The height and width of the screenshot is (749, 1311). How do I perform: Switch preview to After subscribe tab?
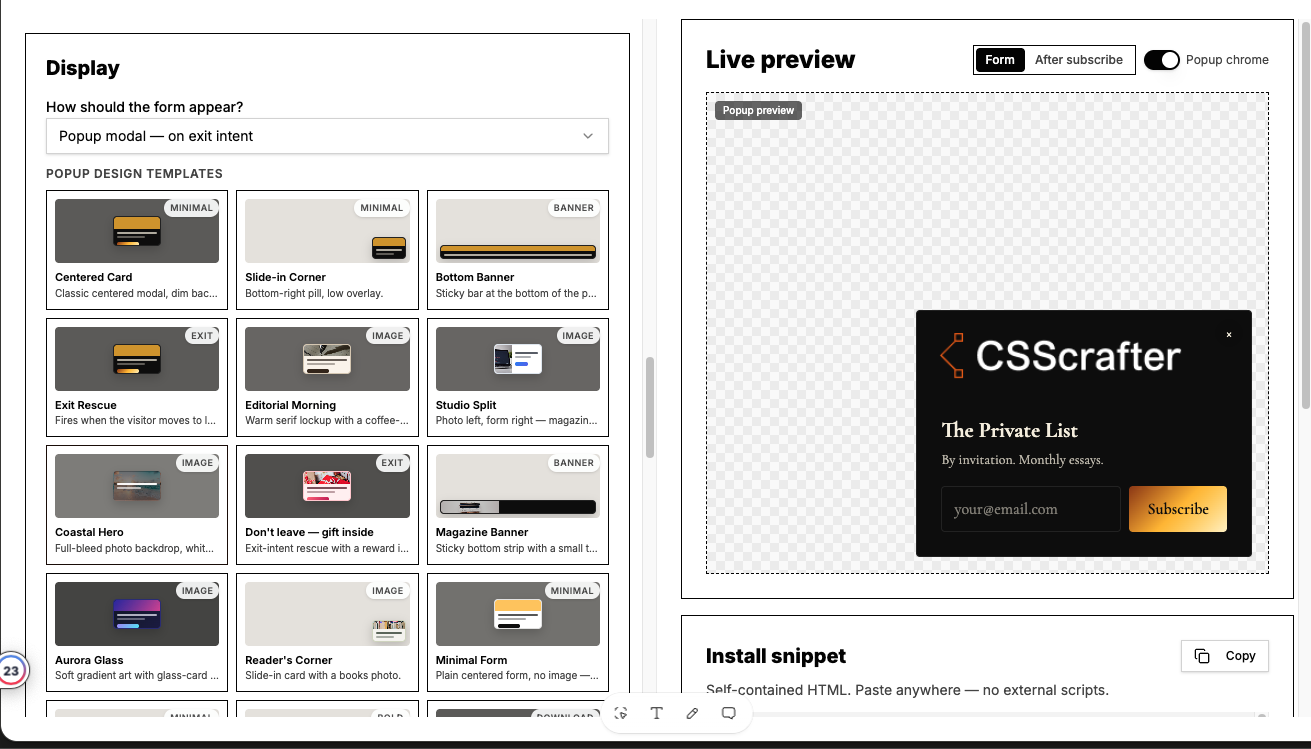tap(1079, 60)
